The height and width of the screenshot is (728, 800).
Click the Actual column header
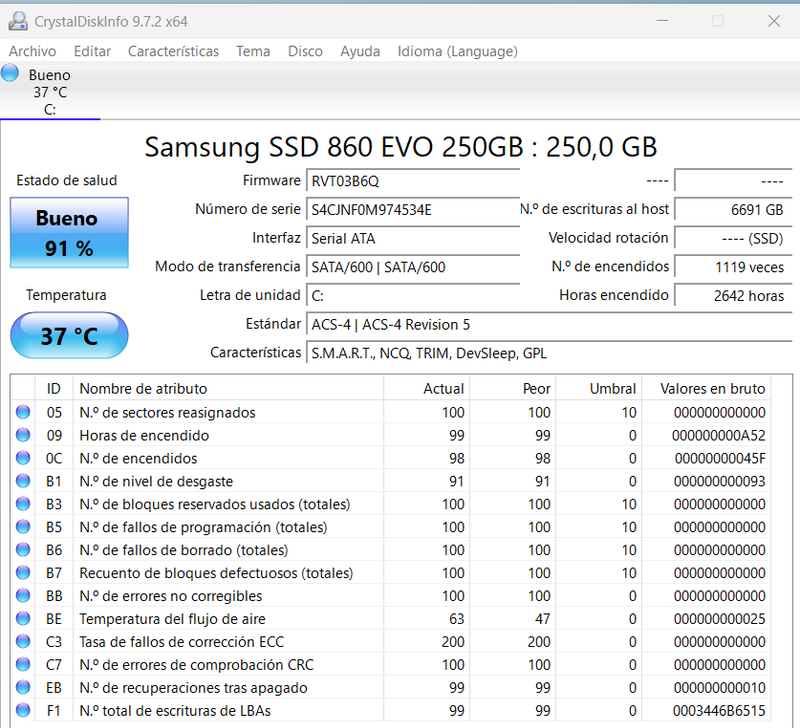pyautogui.click(x=427, y=388)
